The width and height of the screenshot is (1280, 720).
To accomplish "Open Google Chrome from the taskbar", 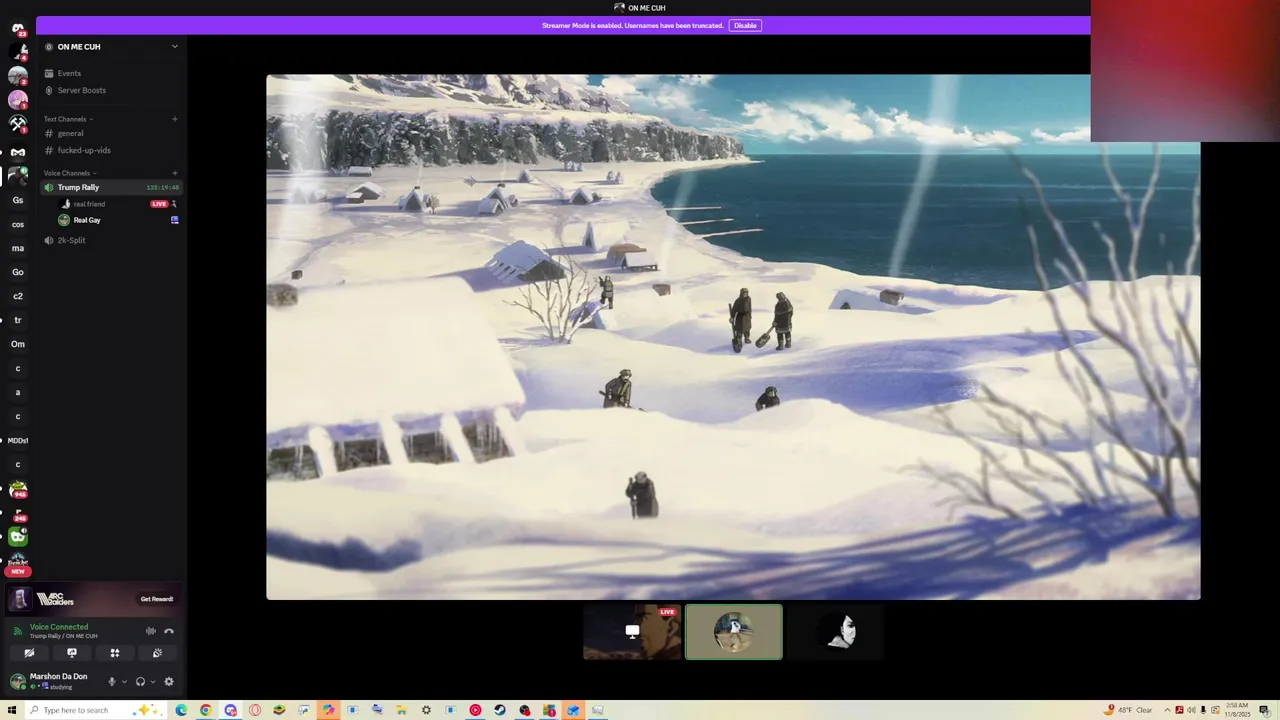I will tap(206, 710).
